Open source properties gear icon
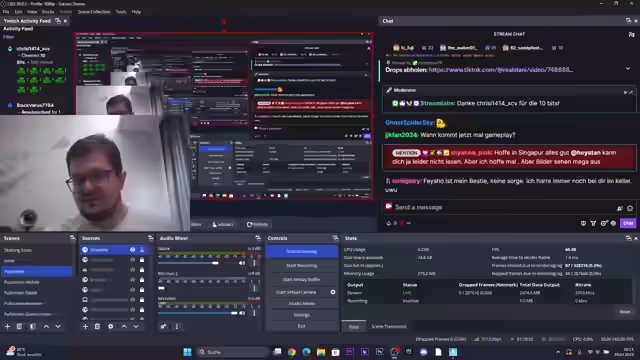Viewport: 640px width, 360px height. point(111,327)
